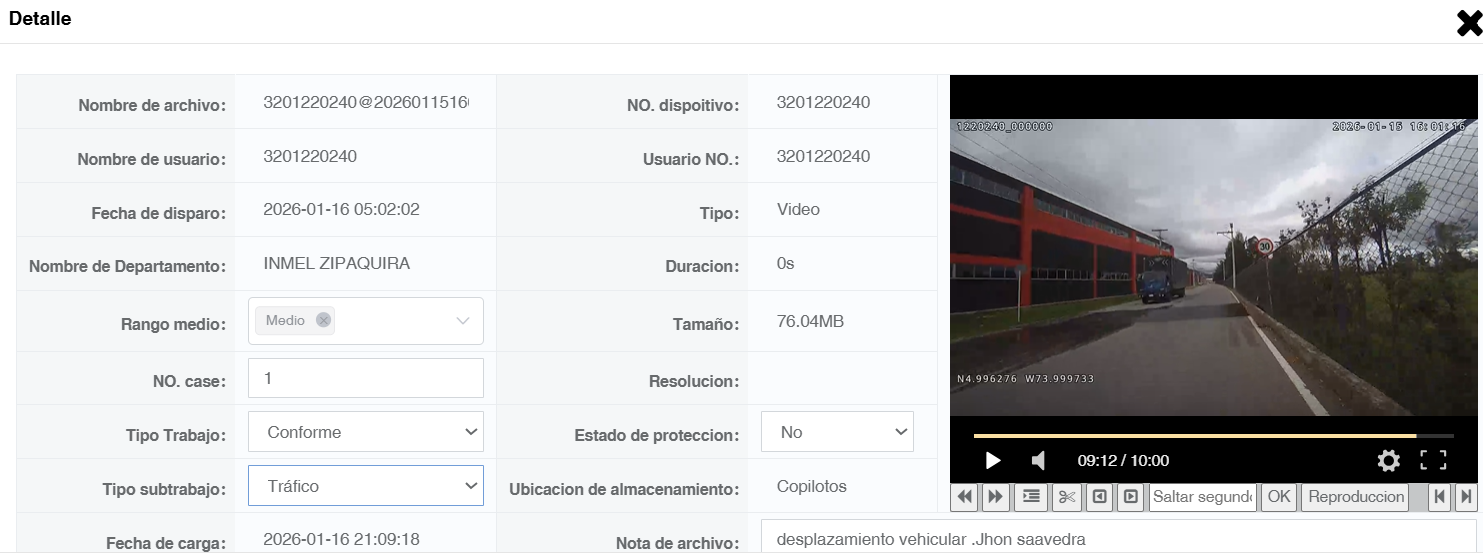Play the video
The height and width of the screenshot is (559, 1483).
tap(993, 461)
